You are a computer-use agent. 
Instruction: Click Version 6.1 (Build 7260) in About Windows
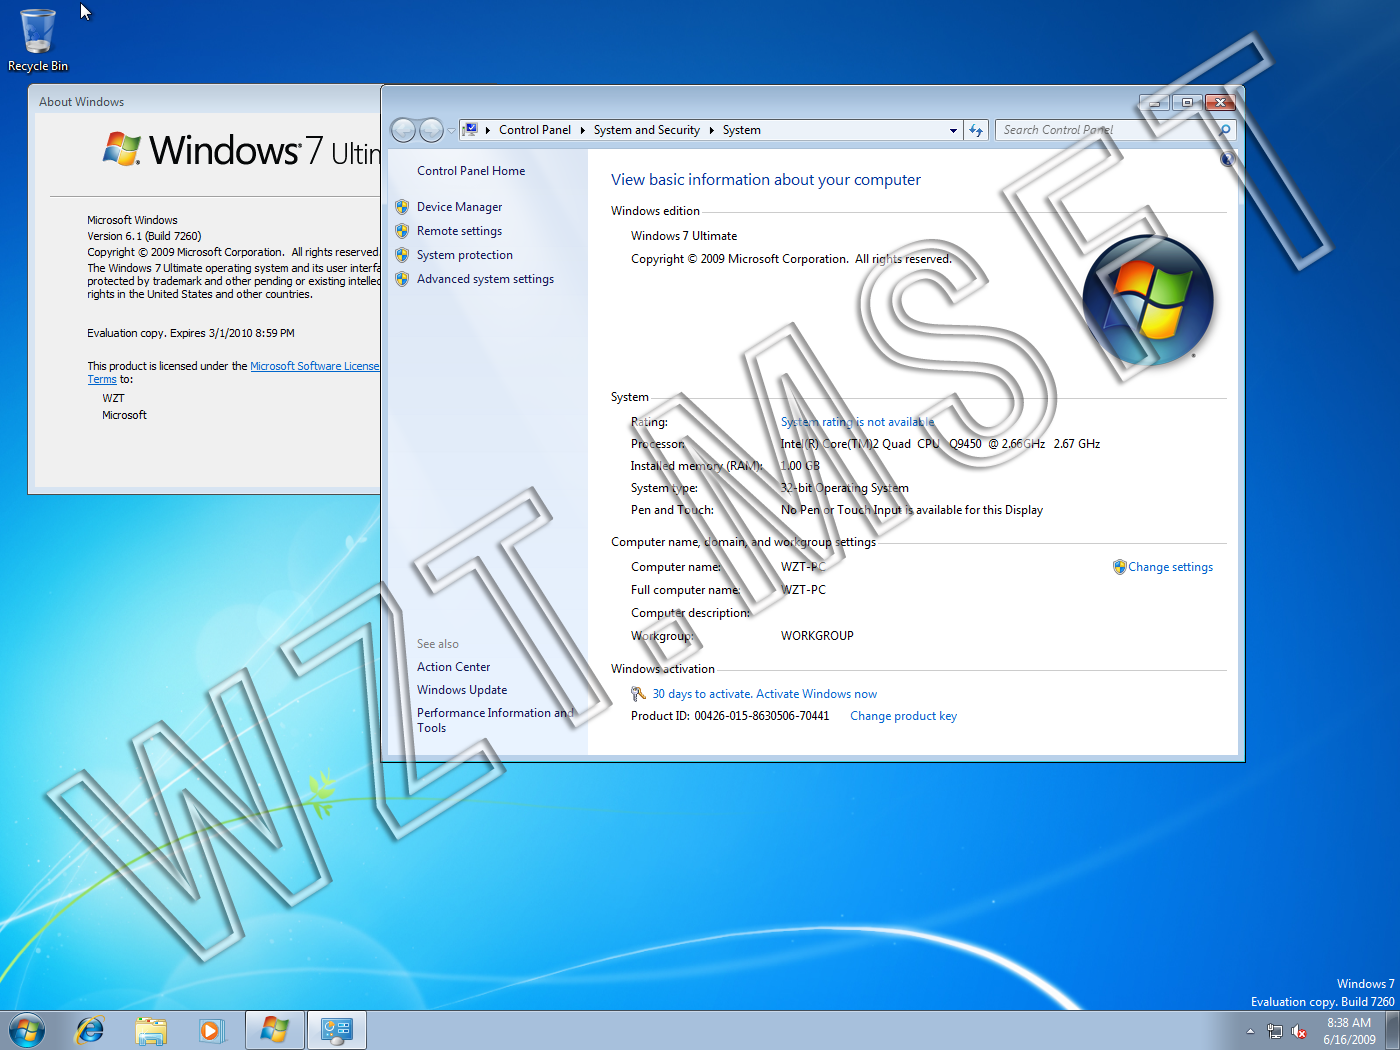(x=144, y=236)
